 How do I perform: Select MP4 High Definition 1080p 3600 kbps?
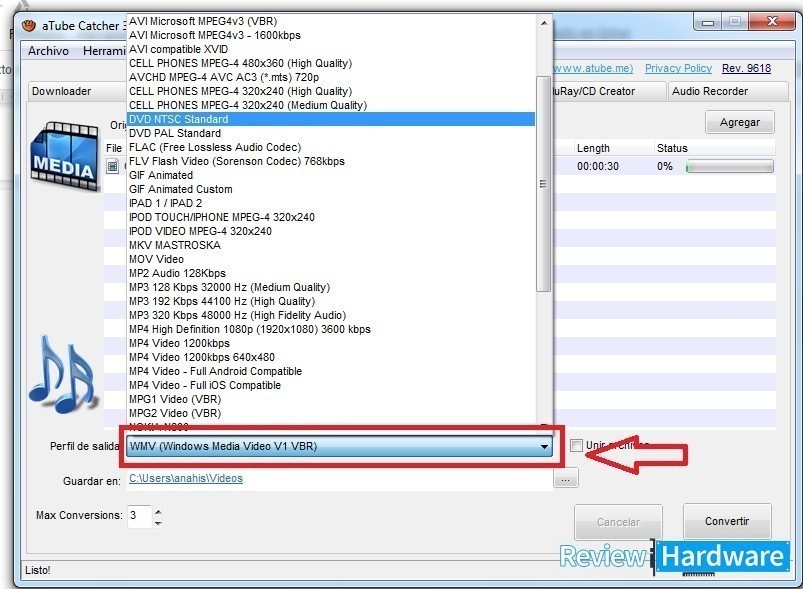click(x=331, y=329)
